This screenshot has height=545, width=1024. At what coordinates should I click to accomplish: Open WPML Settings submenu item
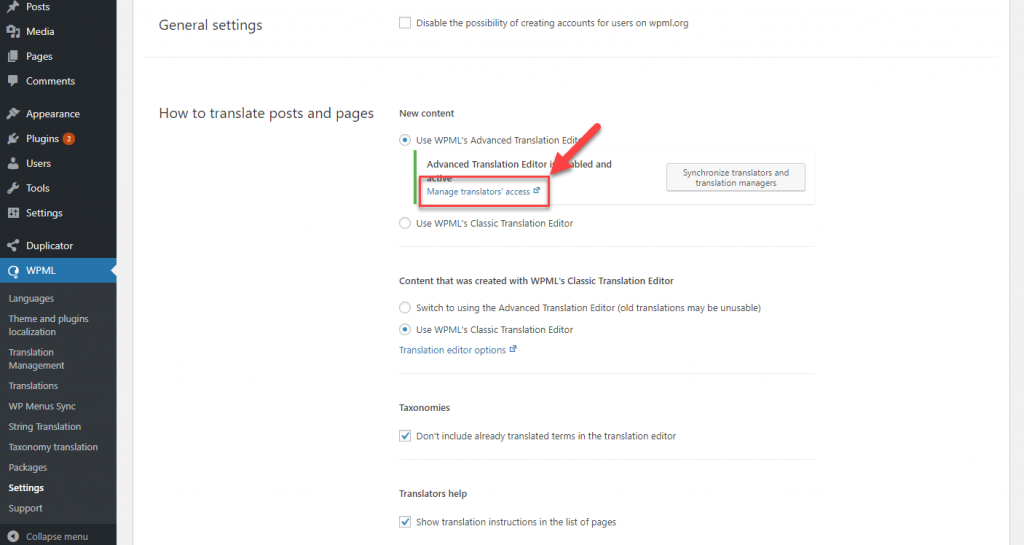coord(26,488)
